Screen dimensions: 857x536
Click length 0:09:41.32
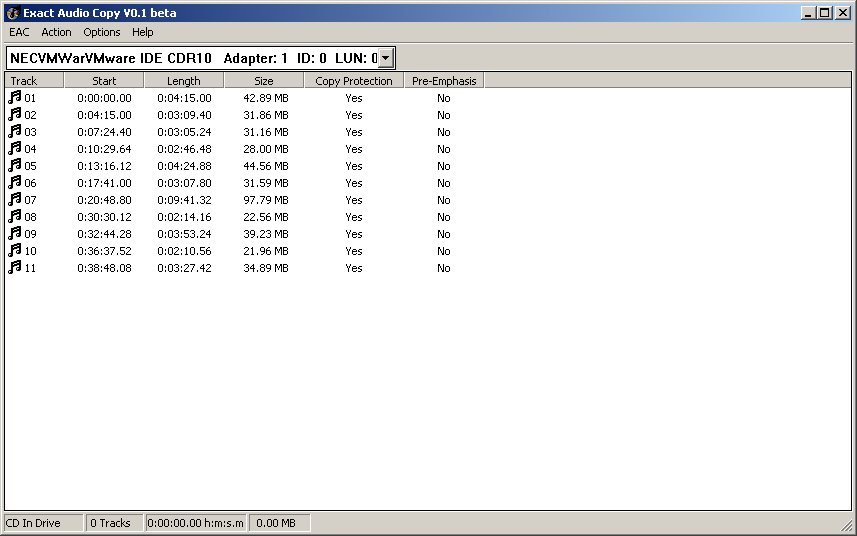click(x=184, y=200)
